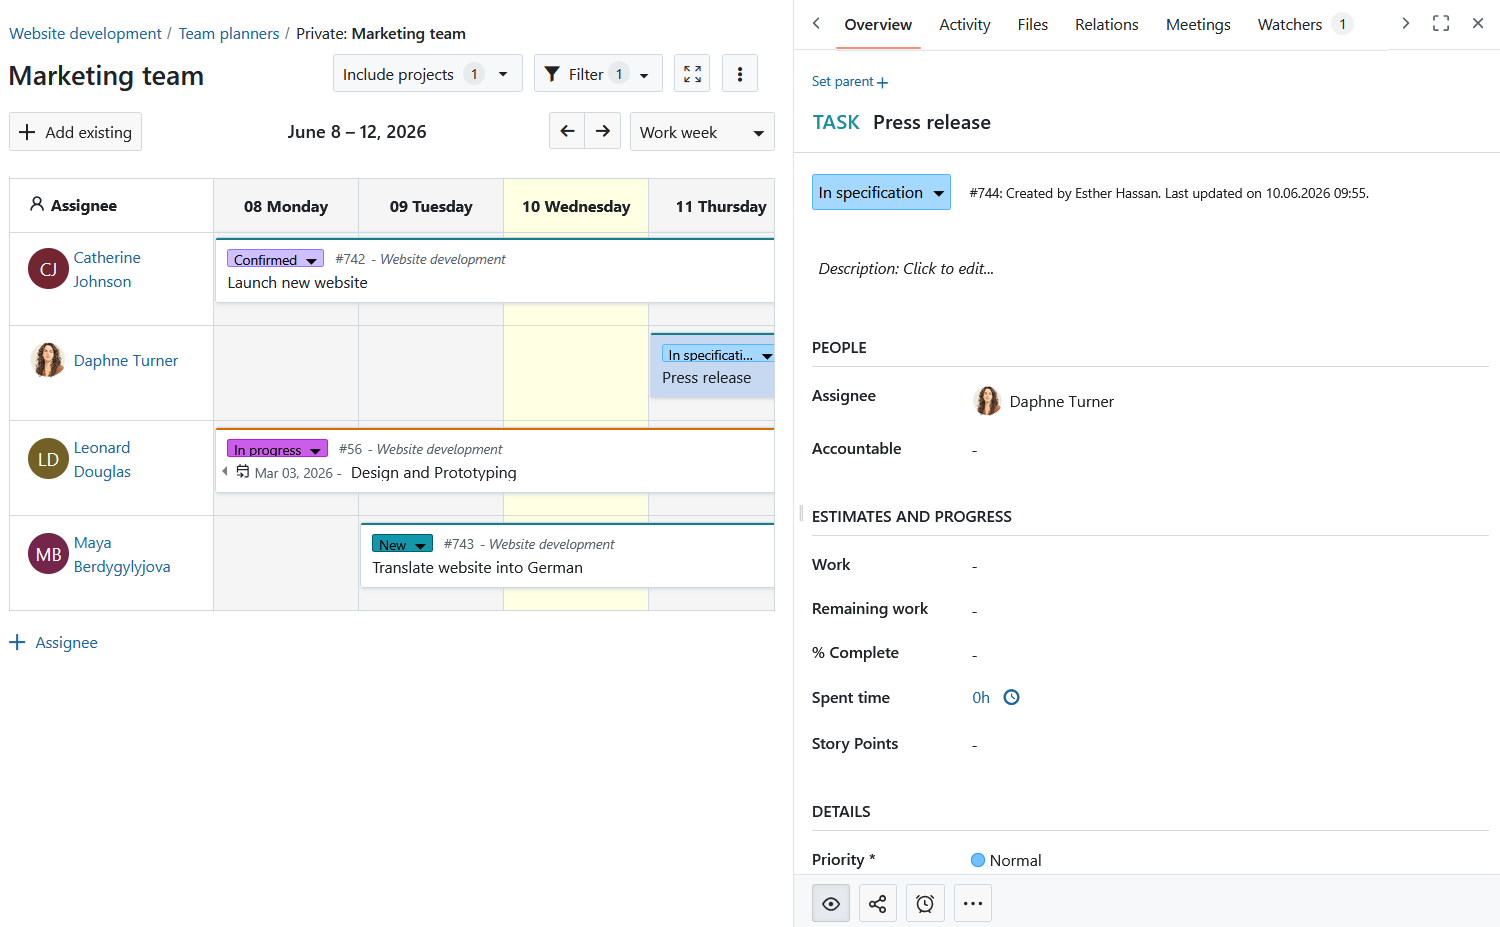Screen dimensions: 1500x927
Task: Expand the Work week view selector
Action: [702, 132]
